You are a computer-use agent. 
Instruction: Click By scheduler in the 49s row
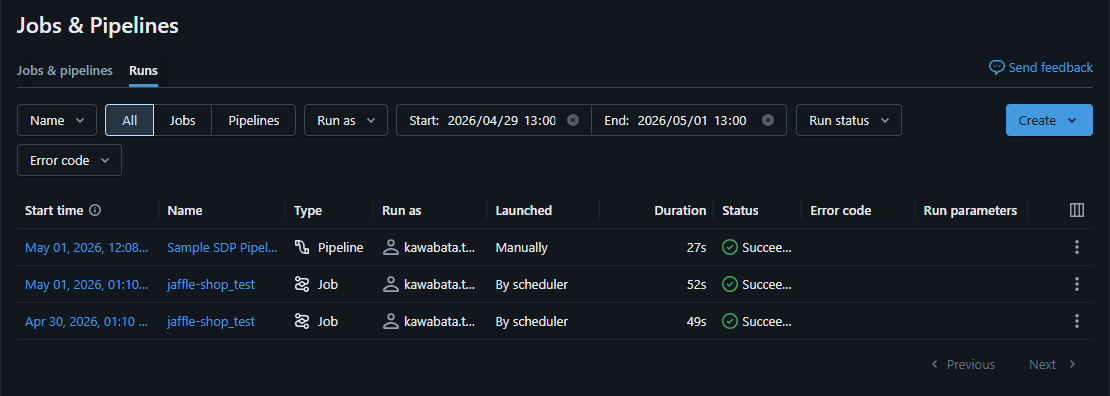(531, 321)
